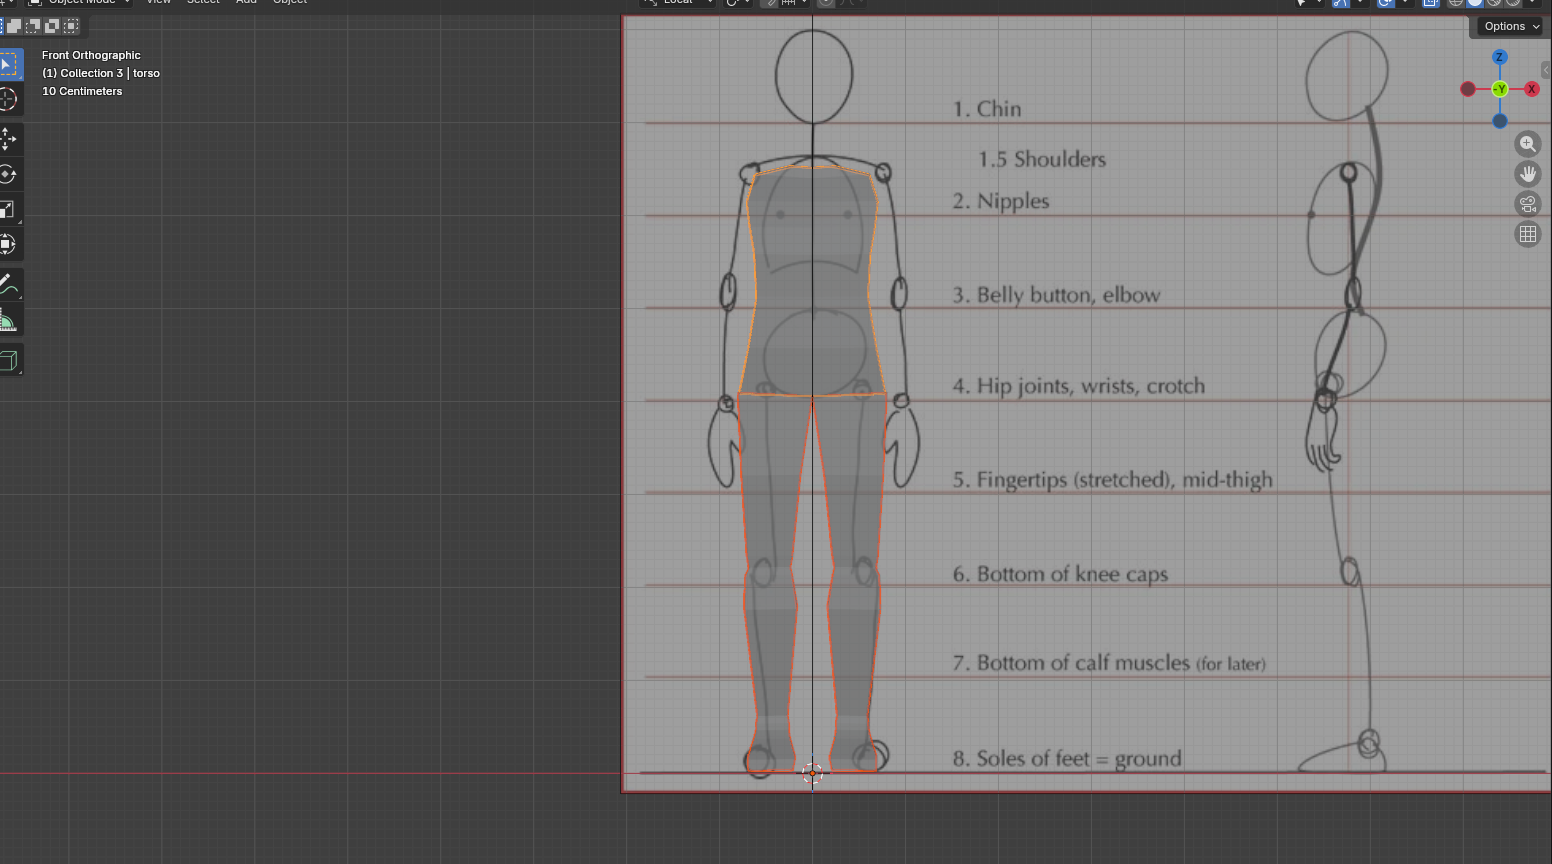This screenshot has height=864, width=1552.
Task: Click the '3. Belly button, elbow' label
Action: click(x=1056, y=295)
